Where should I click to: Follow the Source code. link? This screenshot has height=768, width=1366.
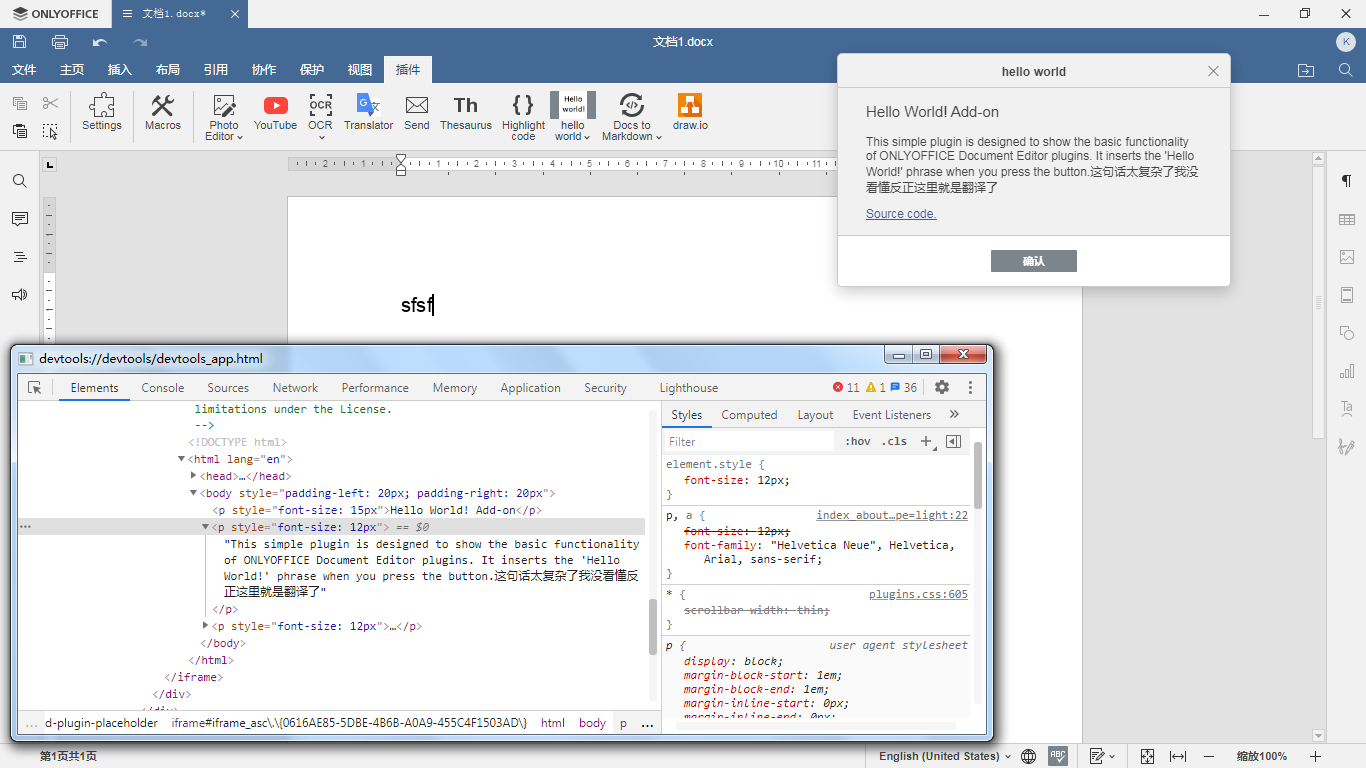[901, 214]
